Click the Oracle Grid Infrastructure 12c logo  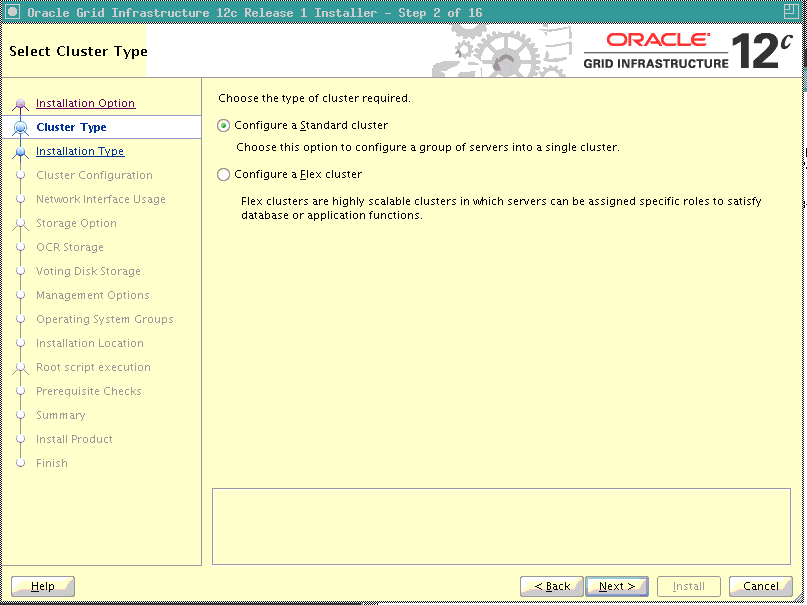[688, 50]
